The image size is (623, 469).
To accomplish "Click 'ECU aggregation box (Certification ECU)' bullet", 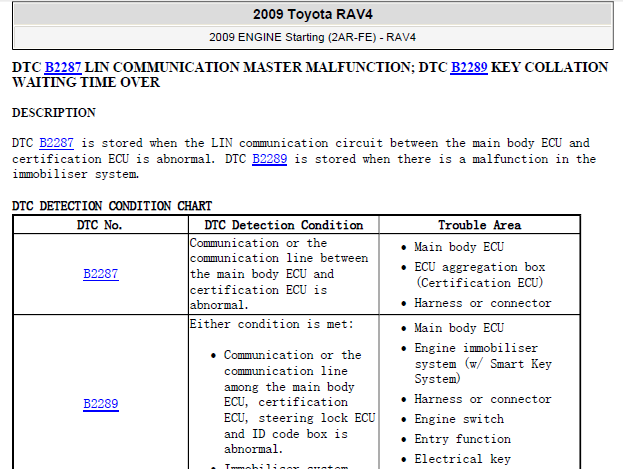I will coord(480,275).
